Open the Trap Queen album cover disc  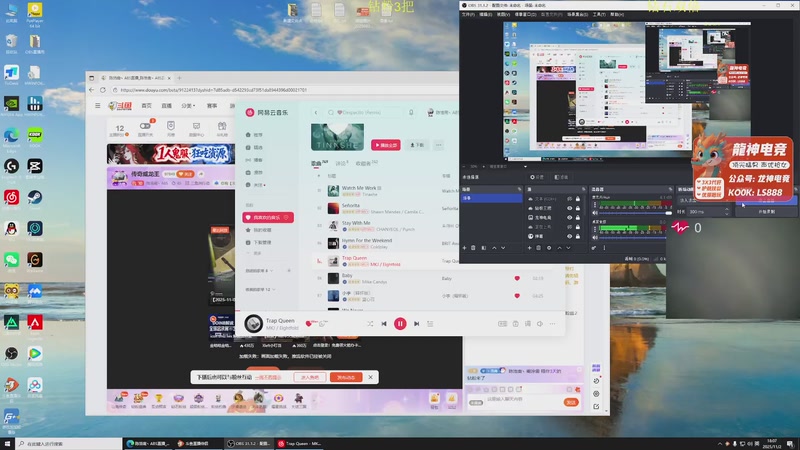(x=254, y=323)
